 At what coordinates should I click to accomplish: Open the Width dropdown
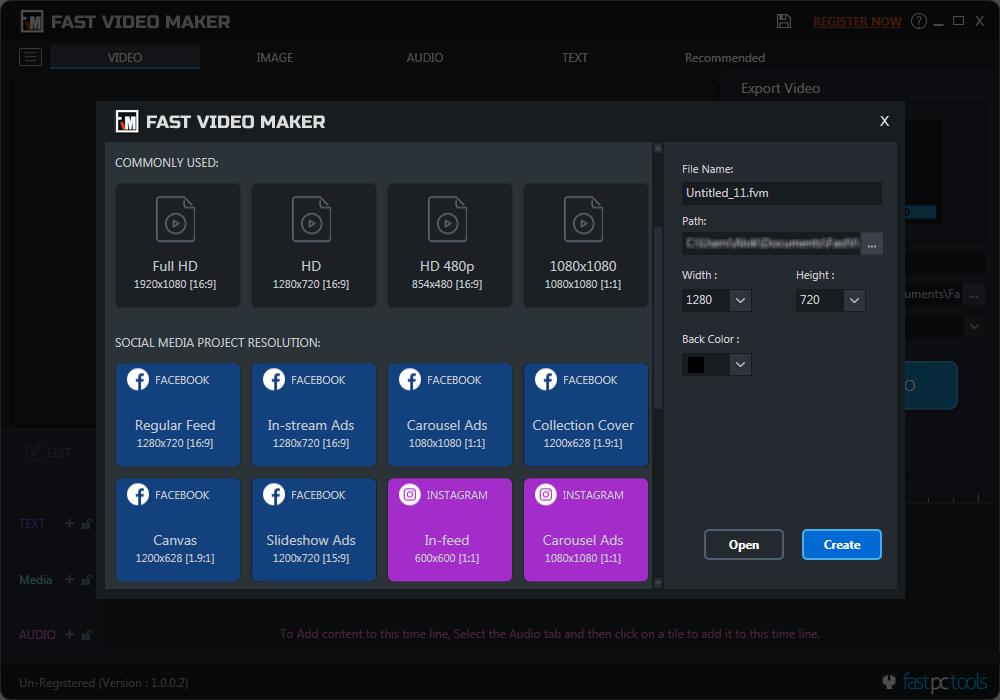coord(740,300)
